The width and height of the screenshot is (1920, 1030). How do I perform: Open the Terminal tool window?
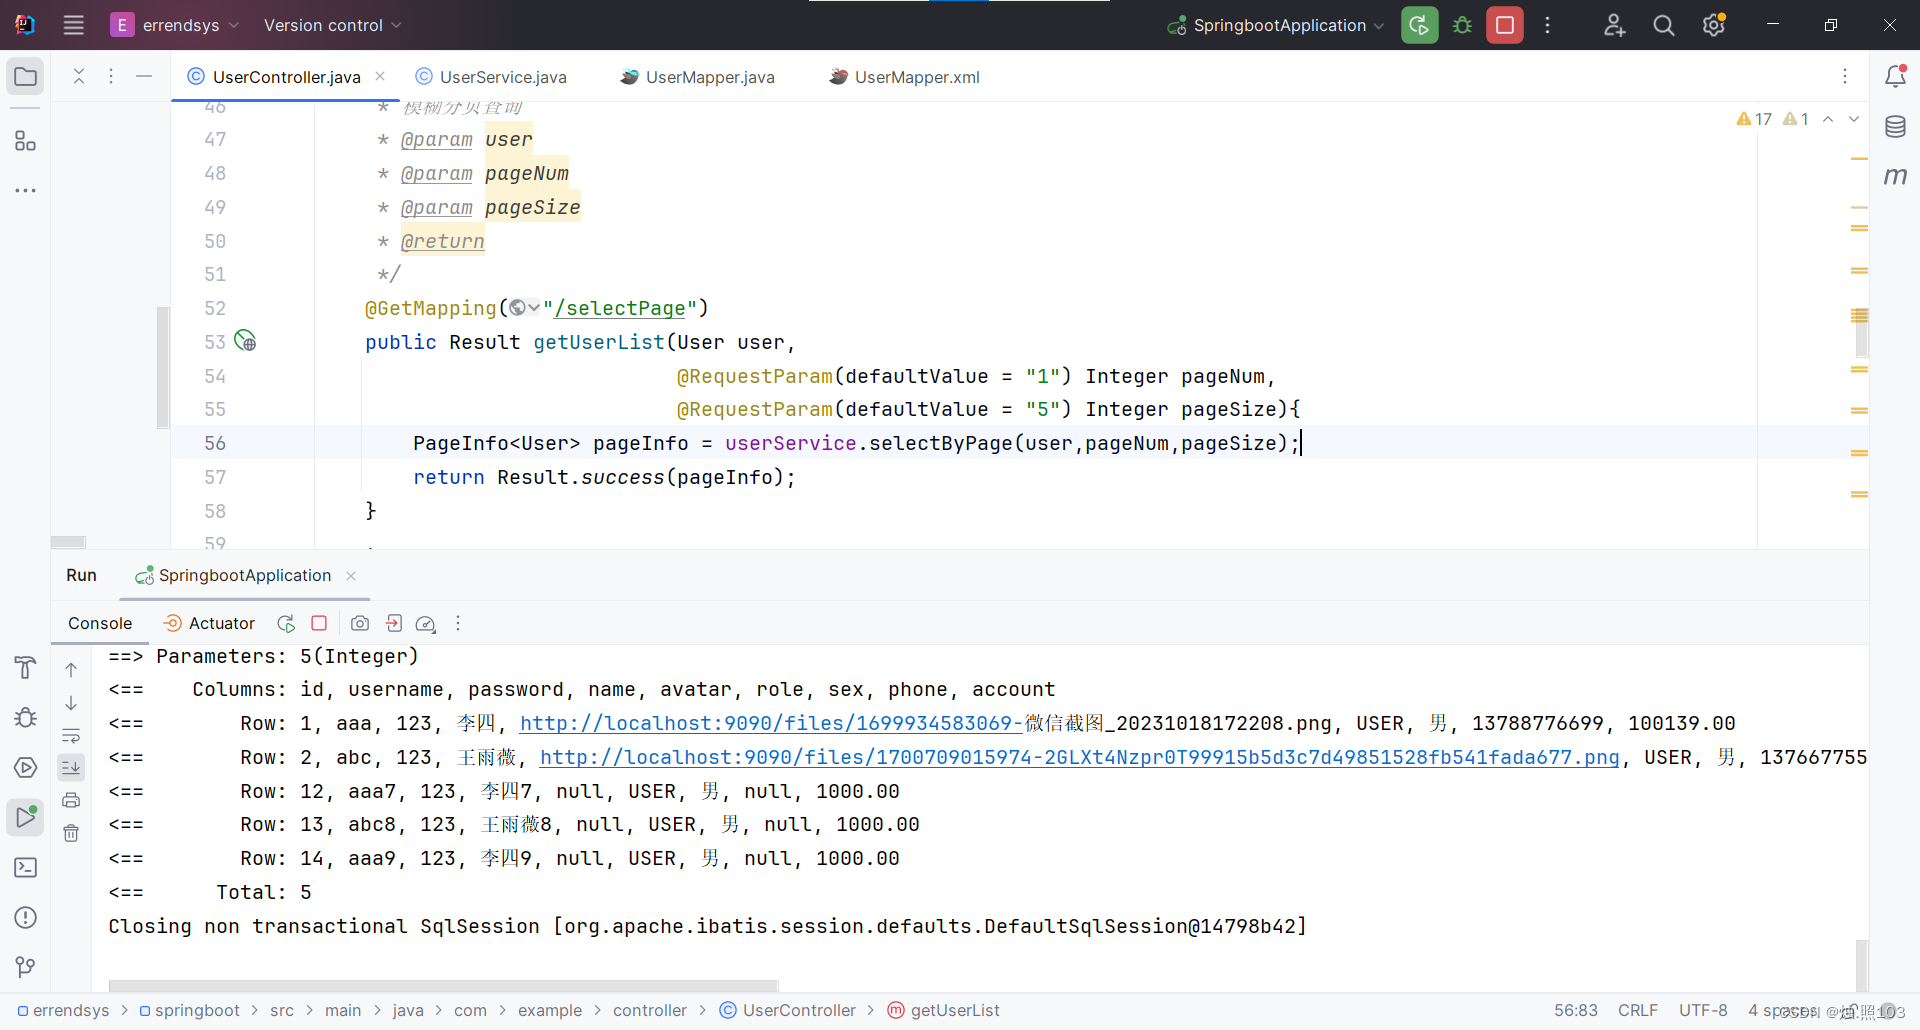click(26, 867)
